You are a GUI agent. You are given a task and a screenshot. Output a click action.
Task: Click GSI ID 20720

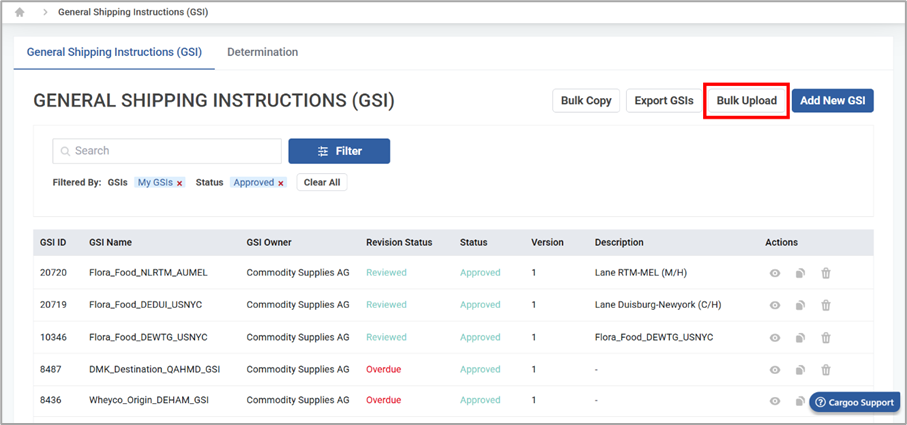(x=53, y=272)
